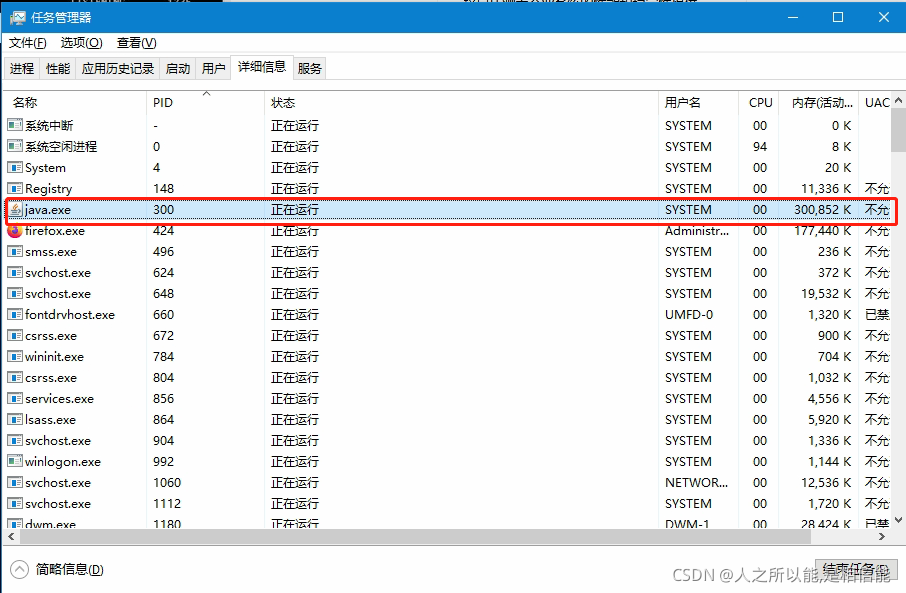Click the 系统空闲进程 row icon
906x593 pixels.
click(x=15, y=146)
